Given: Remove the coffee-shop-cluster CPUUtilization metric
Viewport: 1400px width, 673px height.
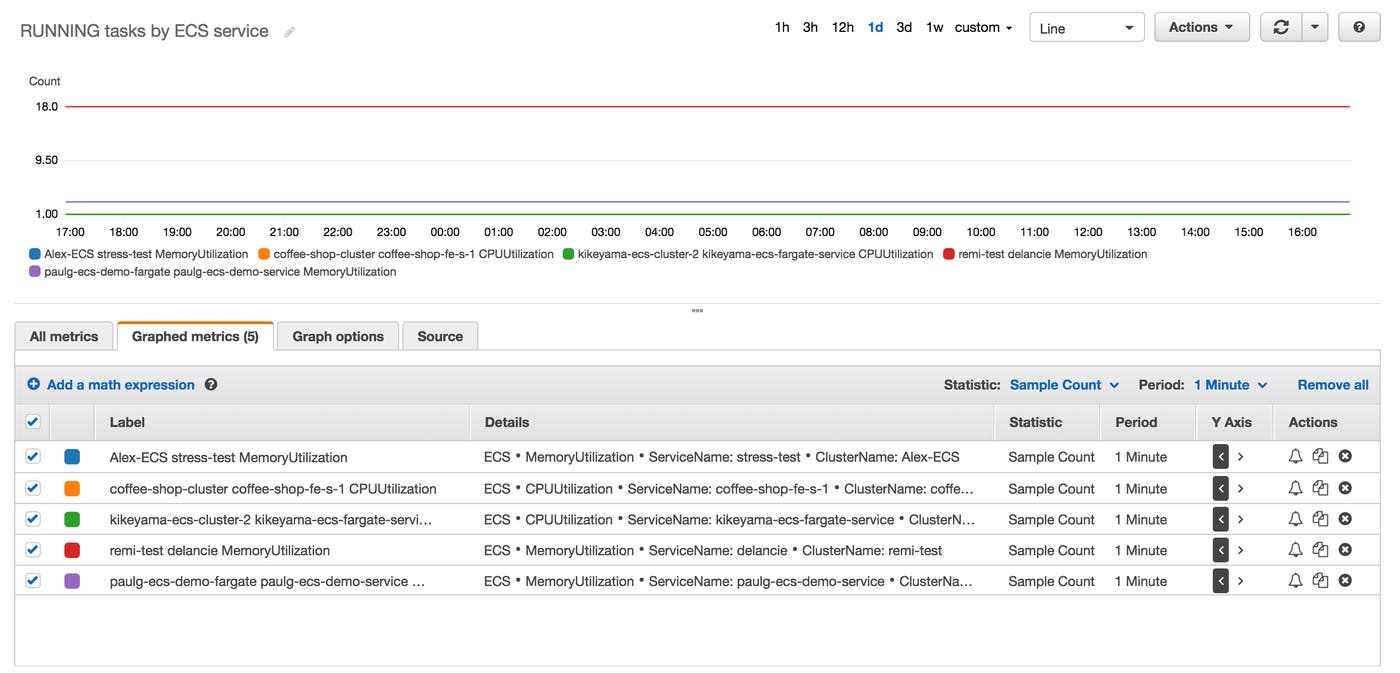Looking at the screenshot, I should pos(1345,488).
